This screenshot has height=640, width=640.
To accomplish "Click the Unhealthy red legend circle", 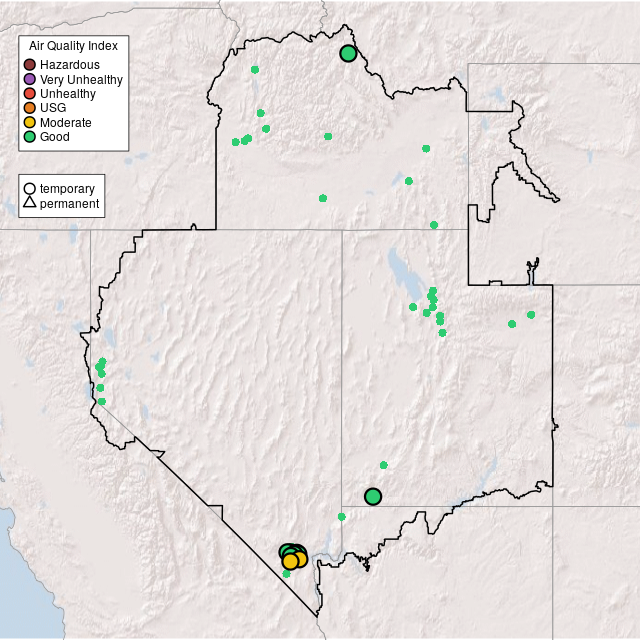I will [30, 94].
